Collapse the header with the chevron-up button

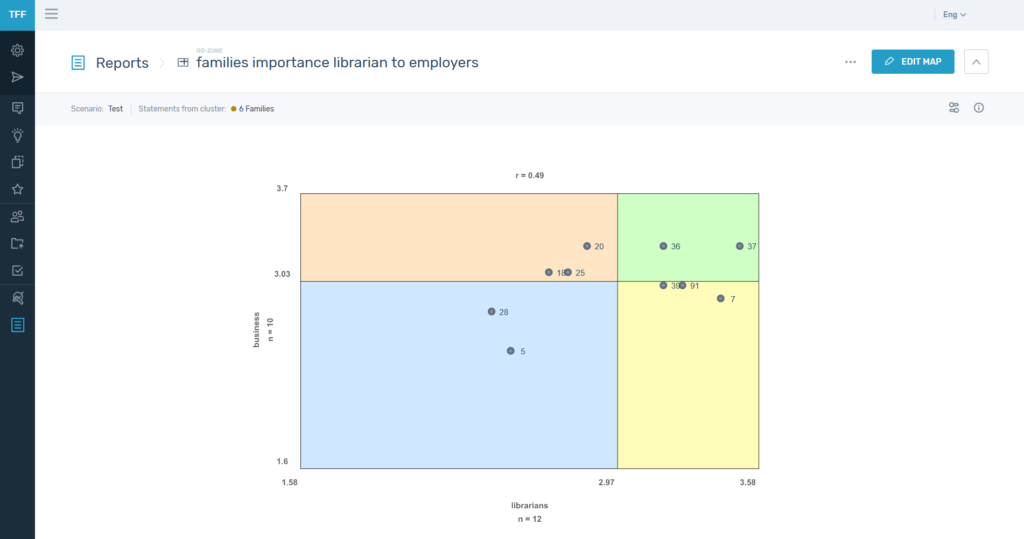(x=975, y=62)
